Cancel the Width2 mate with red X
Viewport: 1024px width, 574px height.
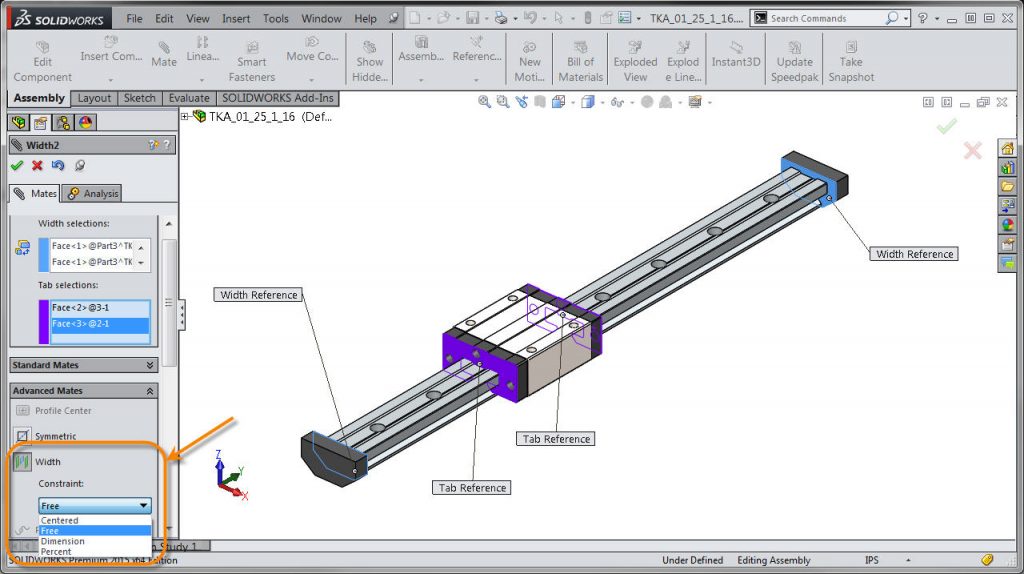pyautogui.click(x=37, y=166)
